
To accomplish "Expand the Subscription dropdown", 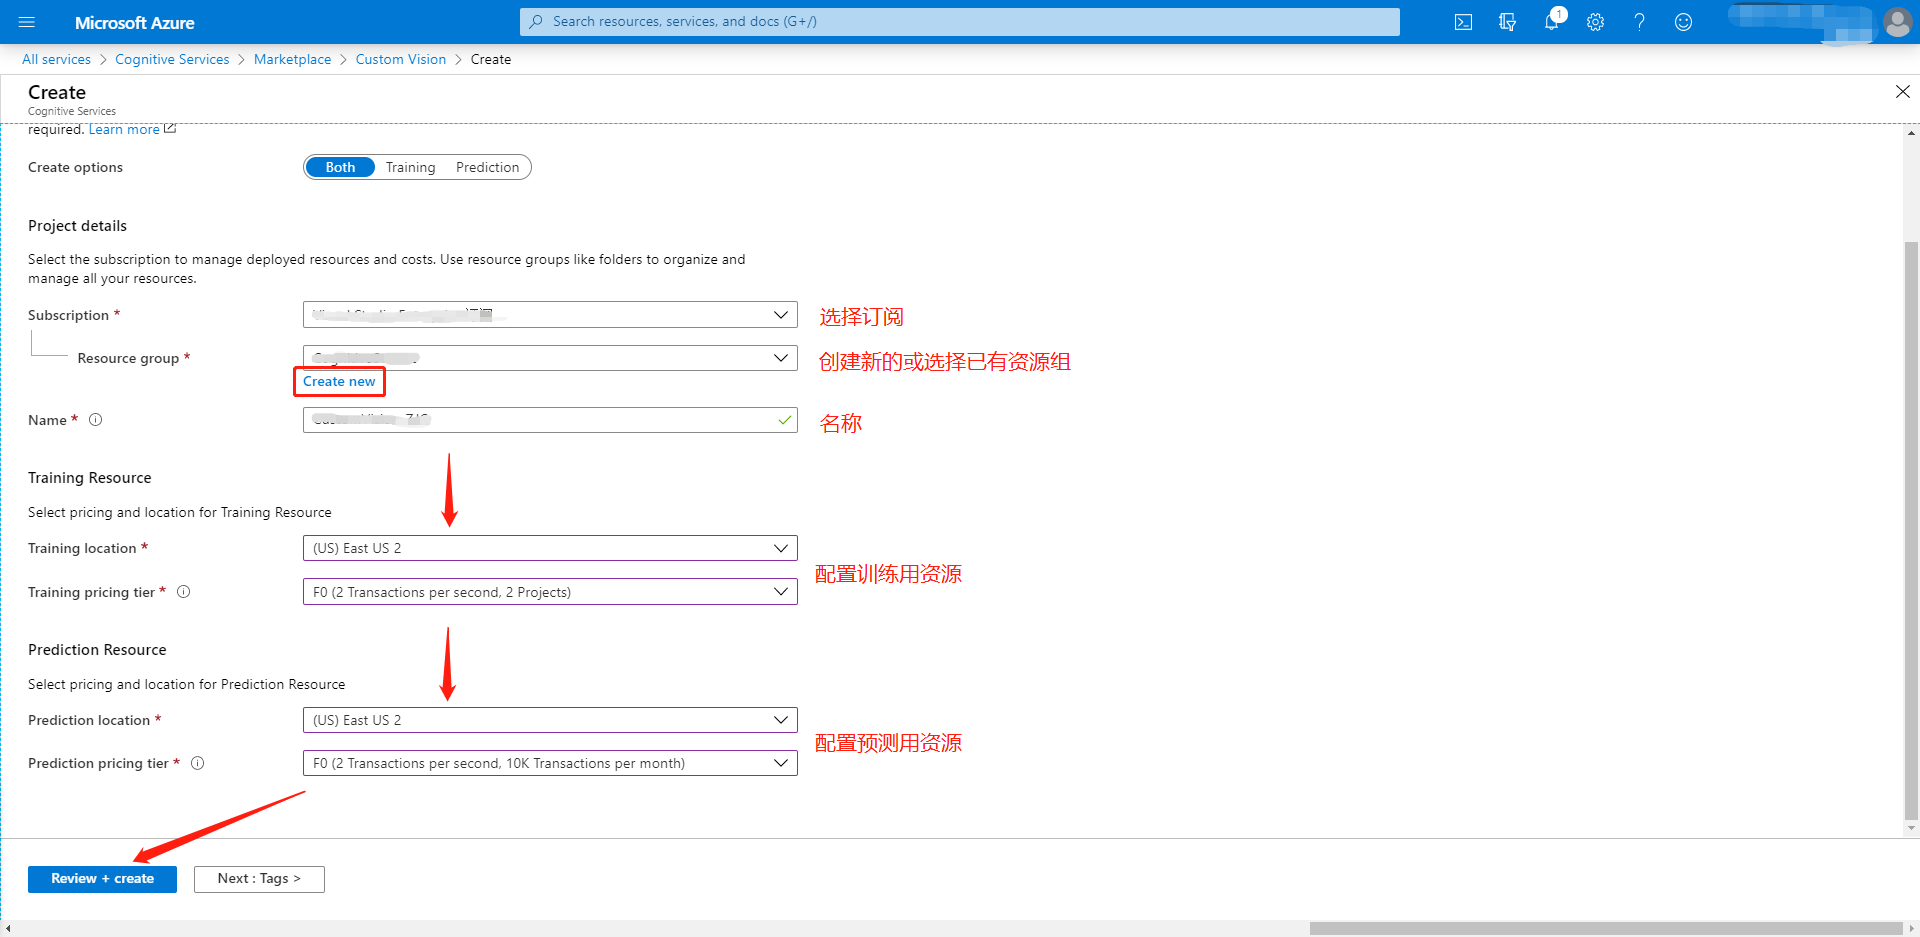I will click(x=550, y=315).
